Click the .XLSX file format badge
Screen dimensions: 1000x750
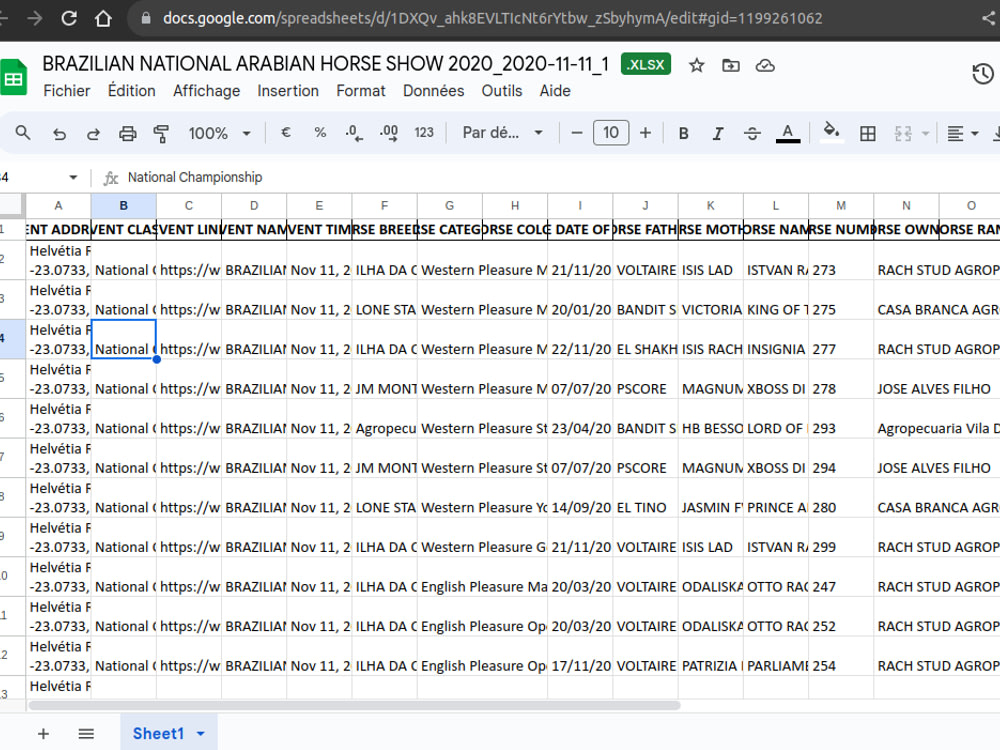(645, 64)
